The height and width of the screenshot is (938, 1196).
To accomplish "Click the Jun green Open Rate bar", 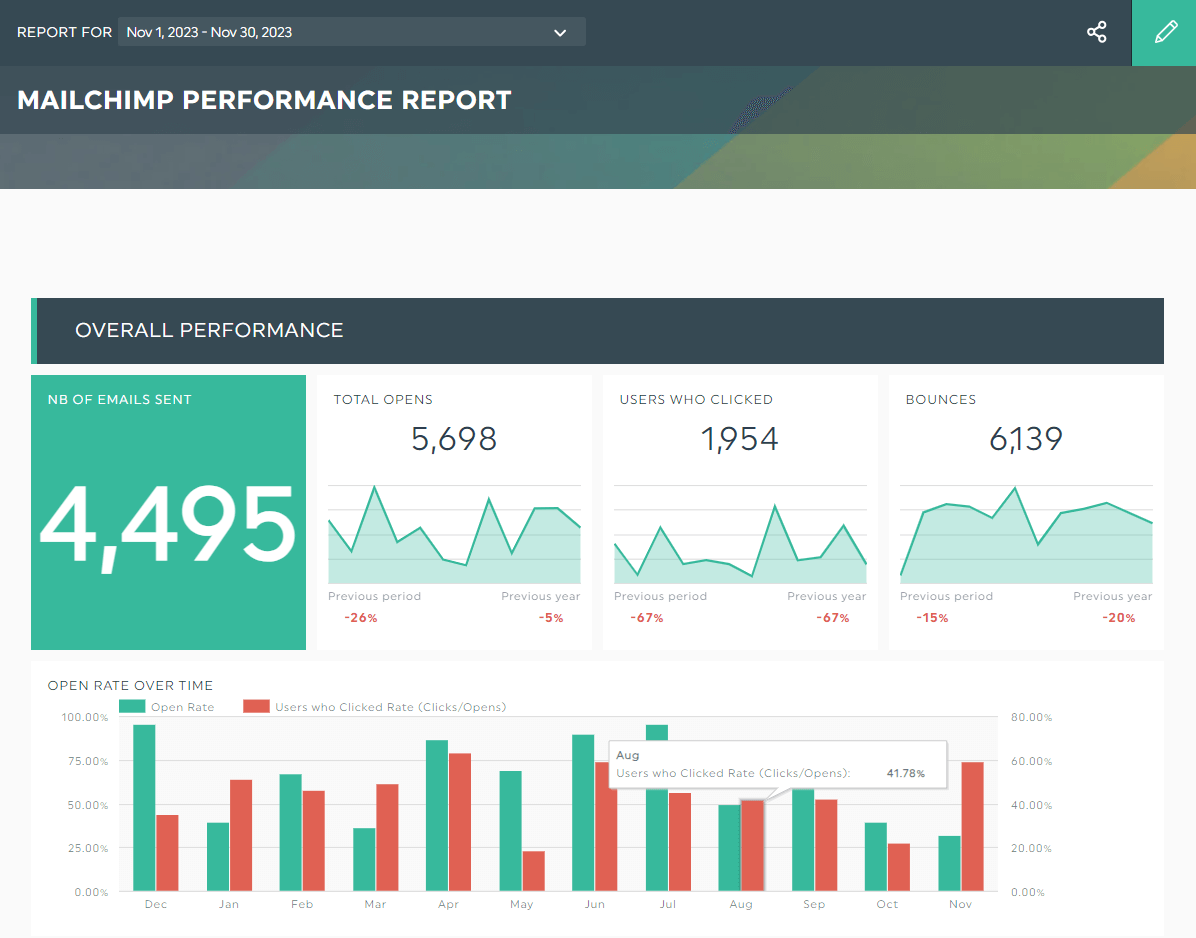I will click(584, 812).
